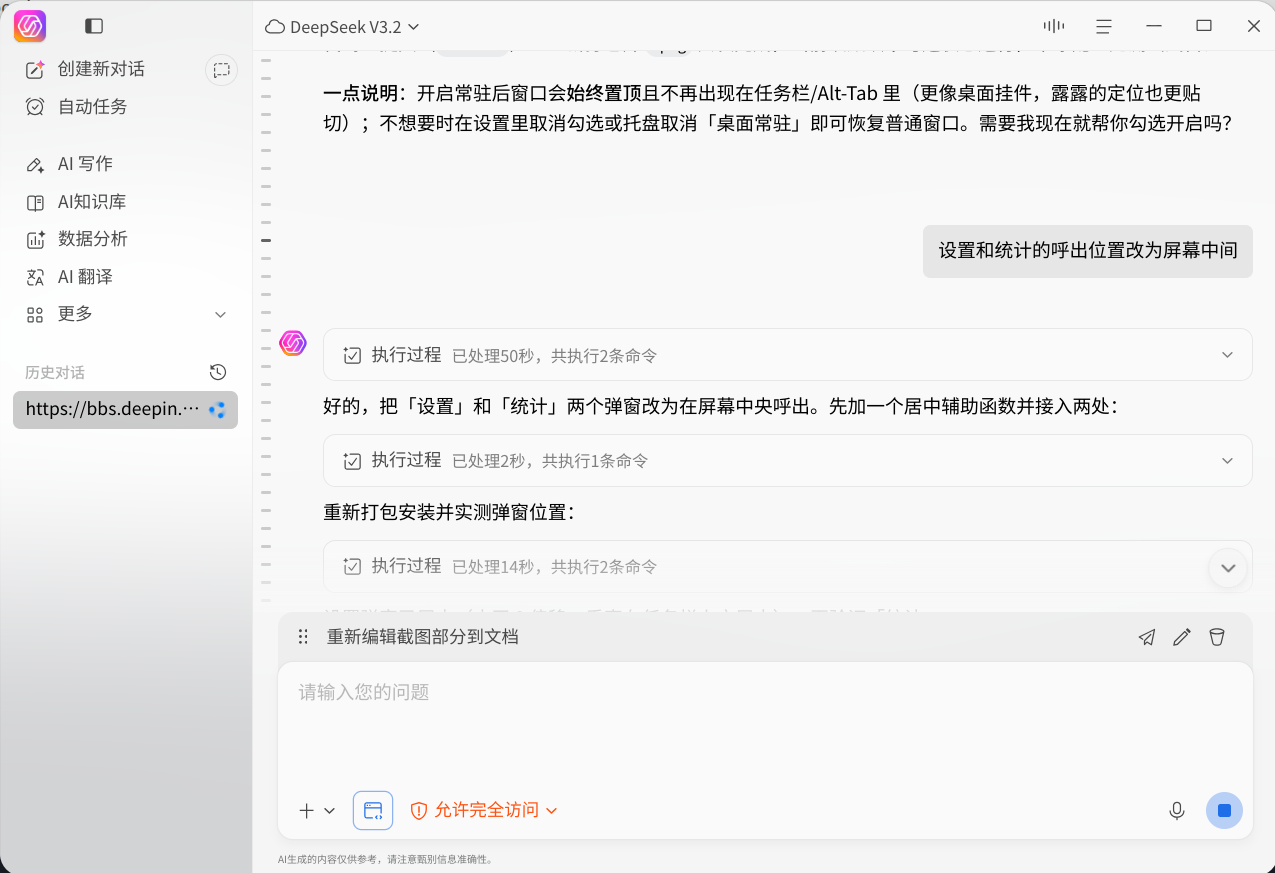Click the queued text 重新编辑截图部分到文档
The image size is (1275, 873).
pyautogui.click(x=422, y=637)
